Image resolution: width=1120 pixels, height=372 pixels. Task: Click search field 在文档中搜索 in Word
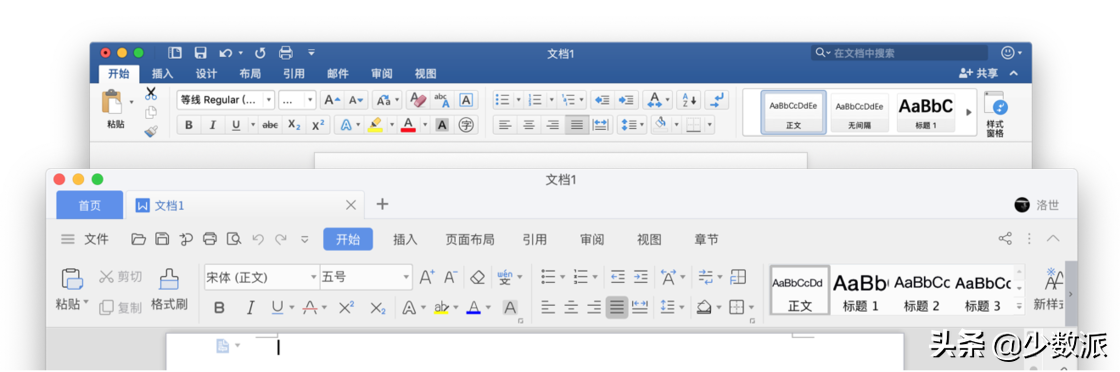point(900,53)
